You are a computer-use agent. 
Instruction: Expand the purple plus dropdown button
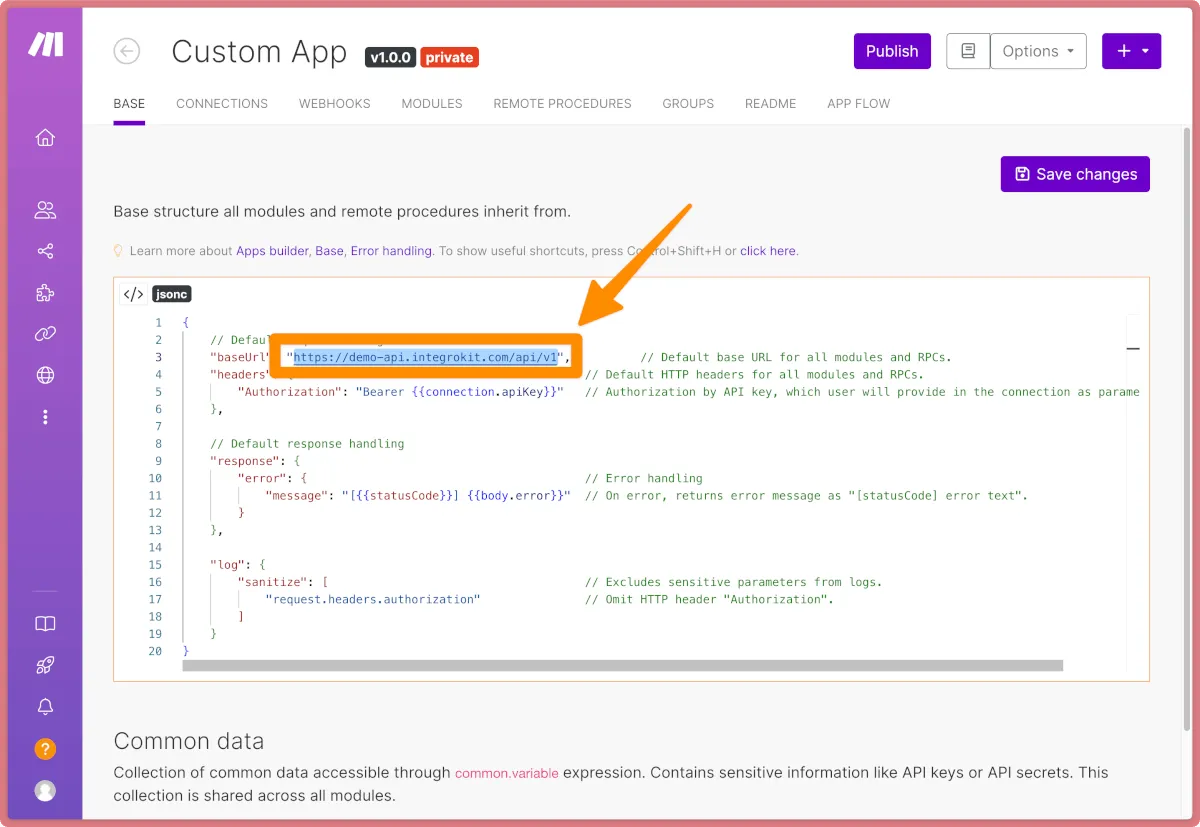(x=1131, y=51)
